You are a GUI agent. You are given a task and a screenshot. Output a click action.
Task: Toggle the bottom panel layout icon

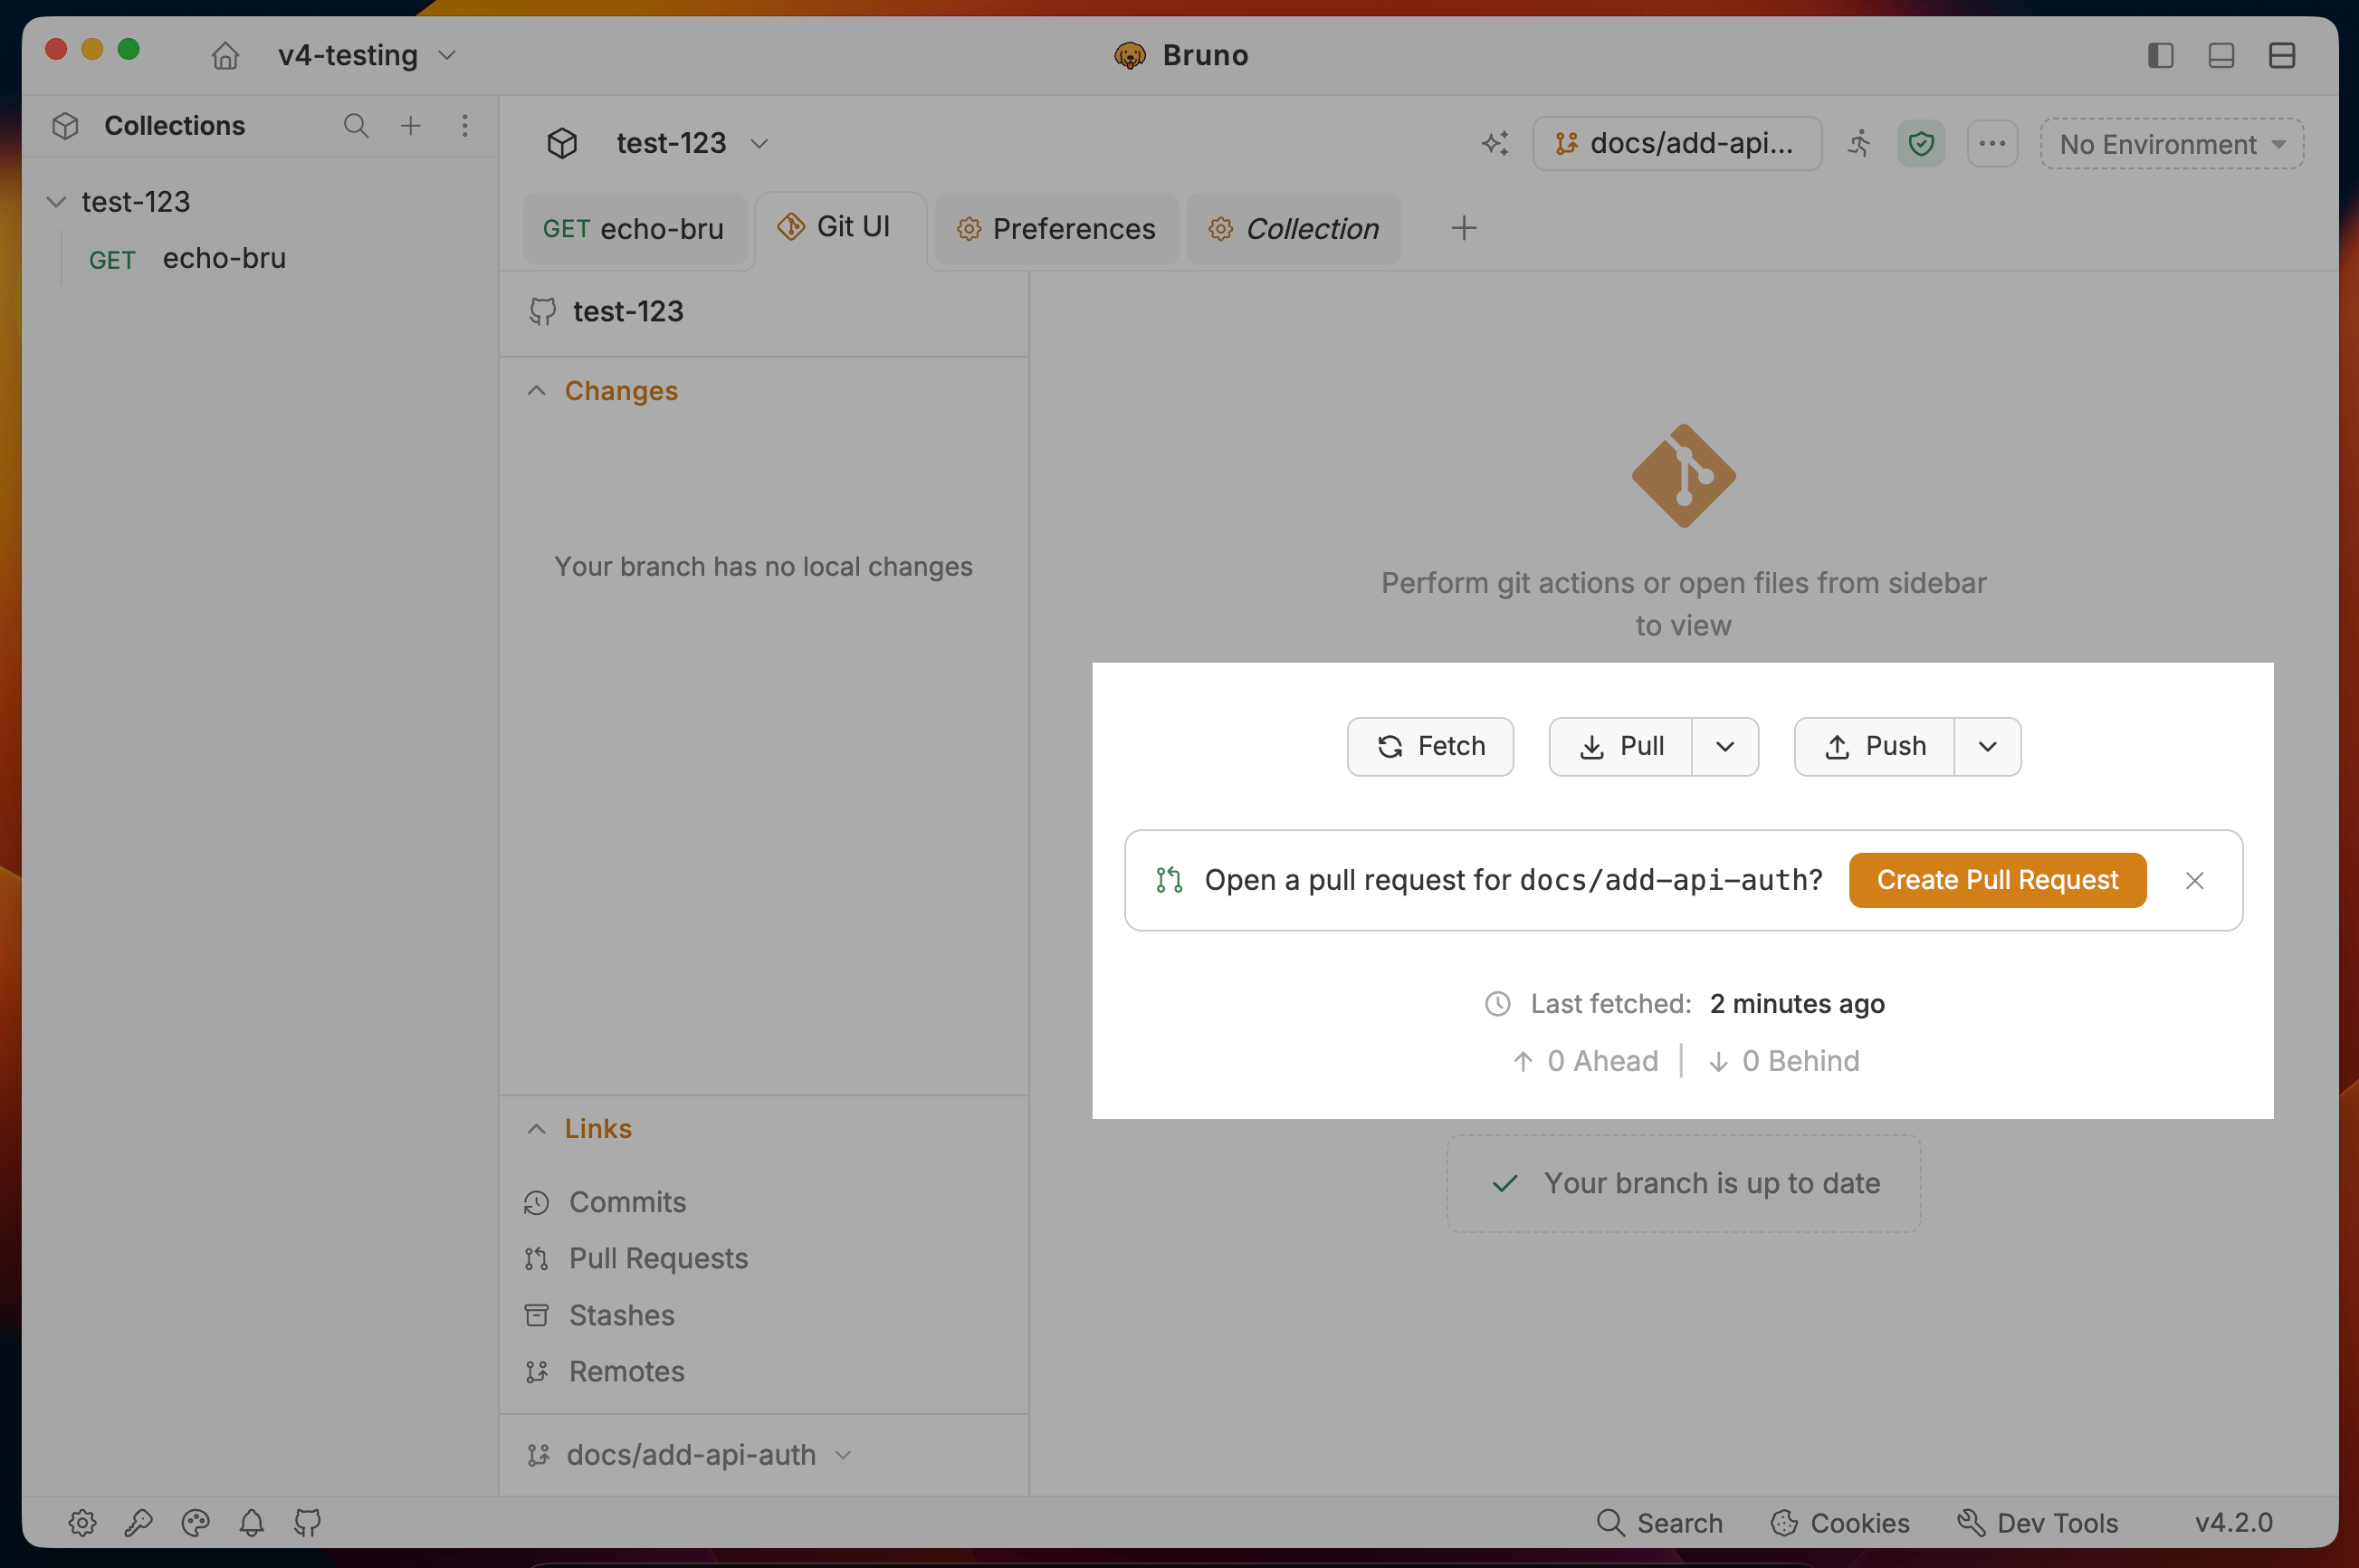pos(2221,55)
